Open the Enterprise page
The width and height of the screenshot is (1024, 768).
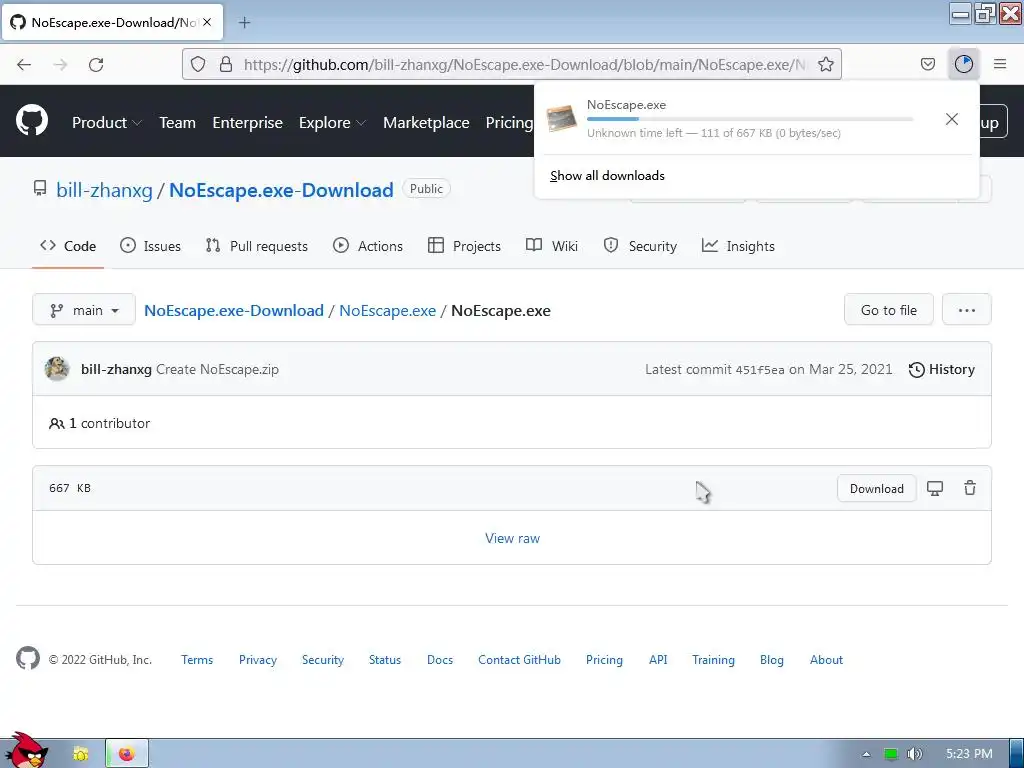248,123
